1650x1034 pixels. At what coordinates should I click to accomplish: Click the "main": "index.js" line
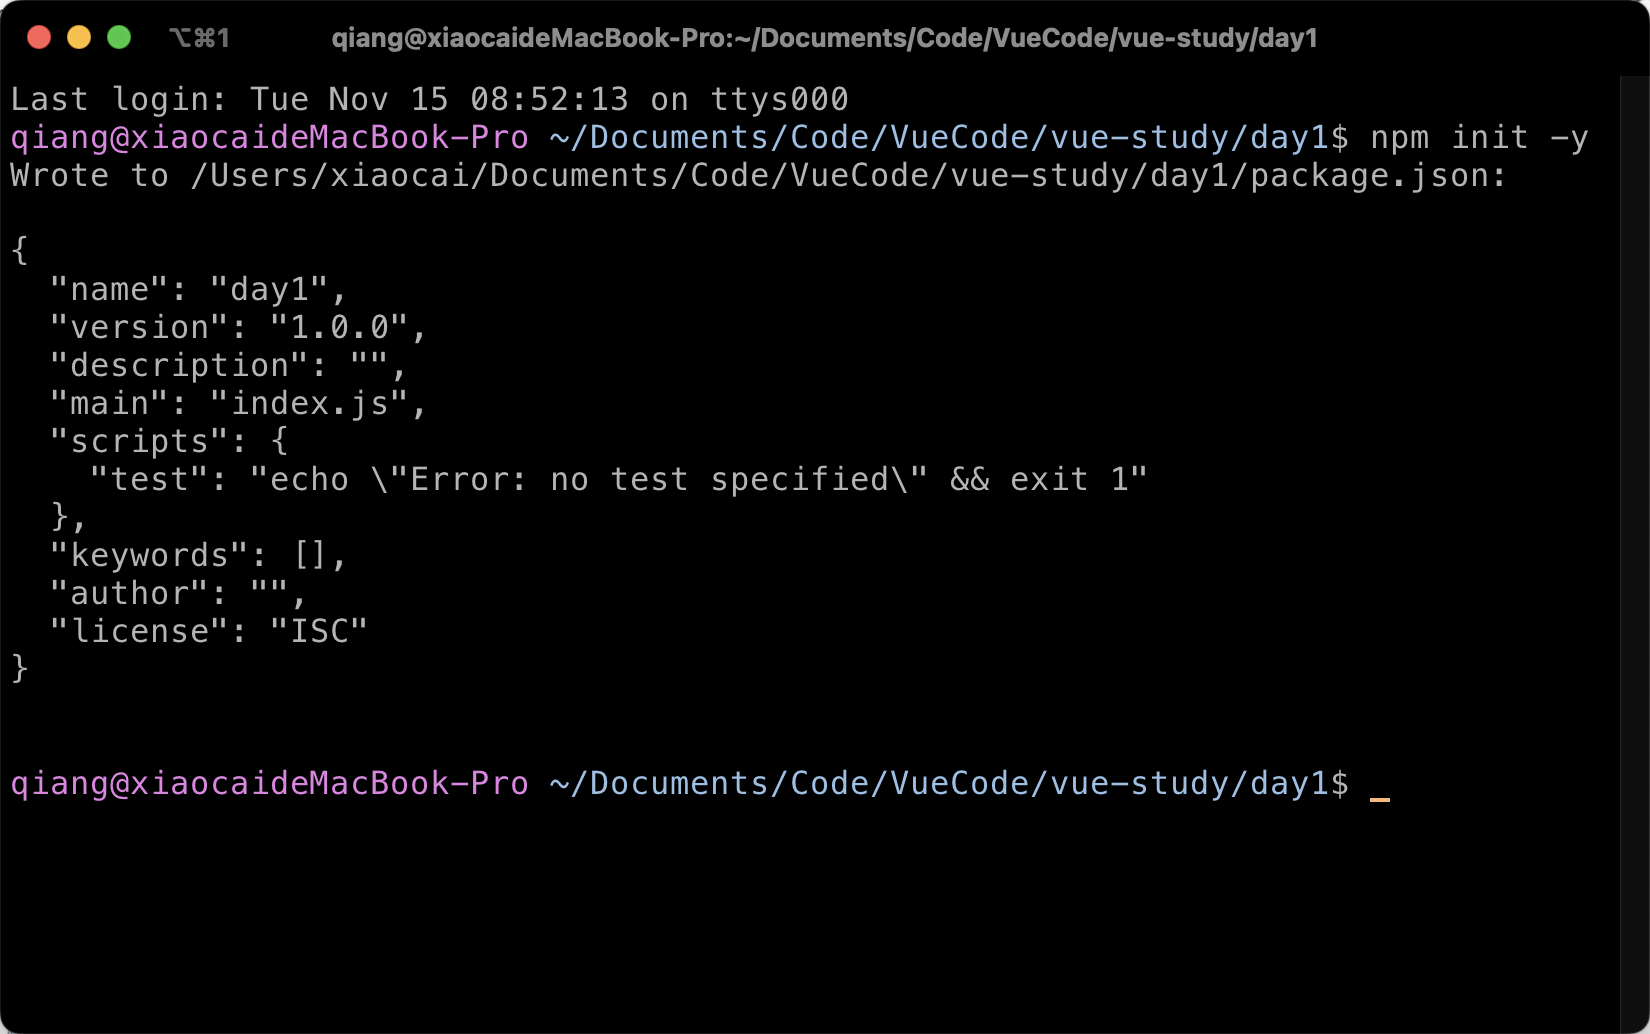click(237, 403)
